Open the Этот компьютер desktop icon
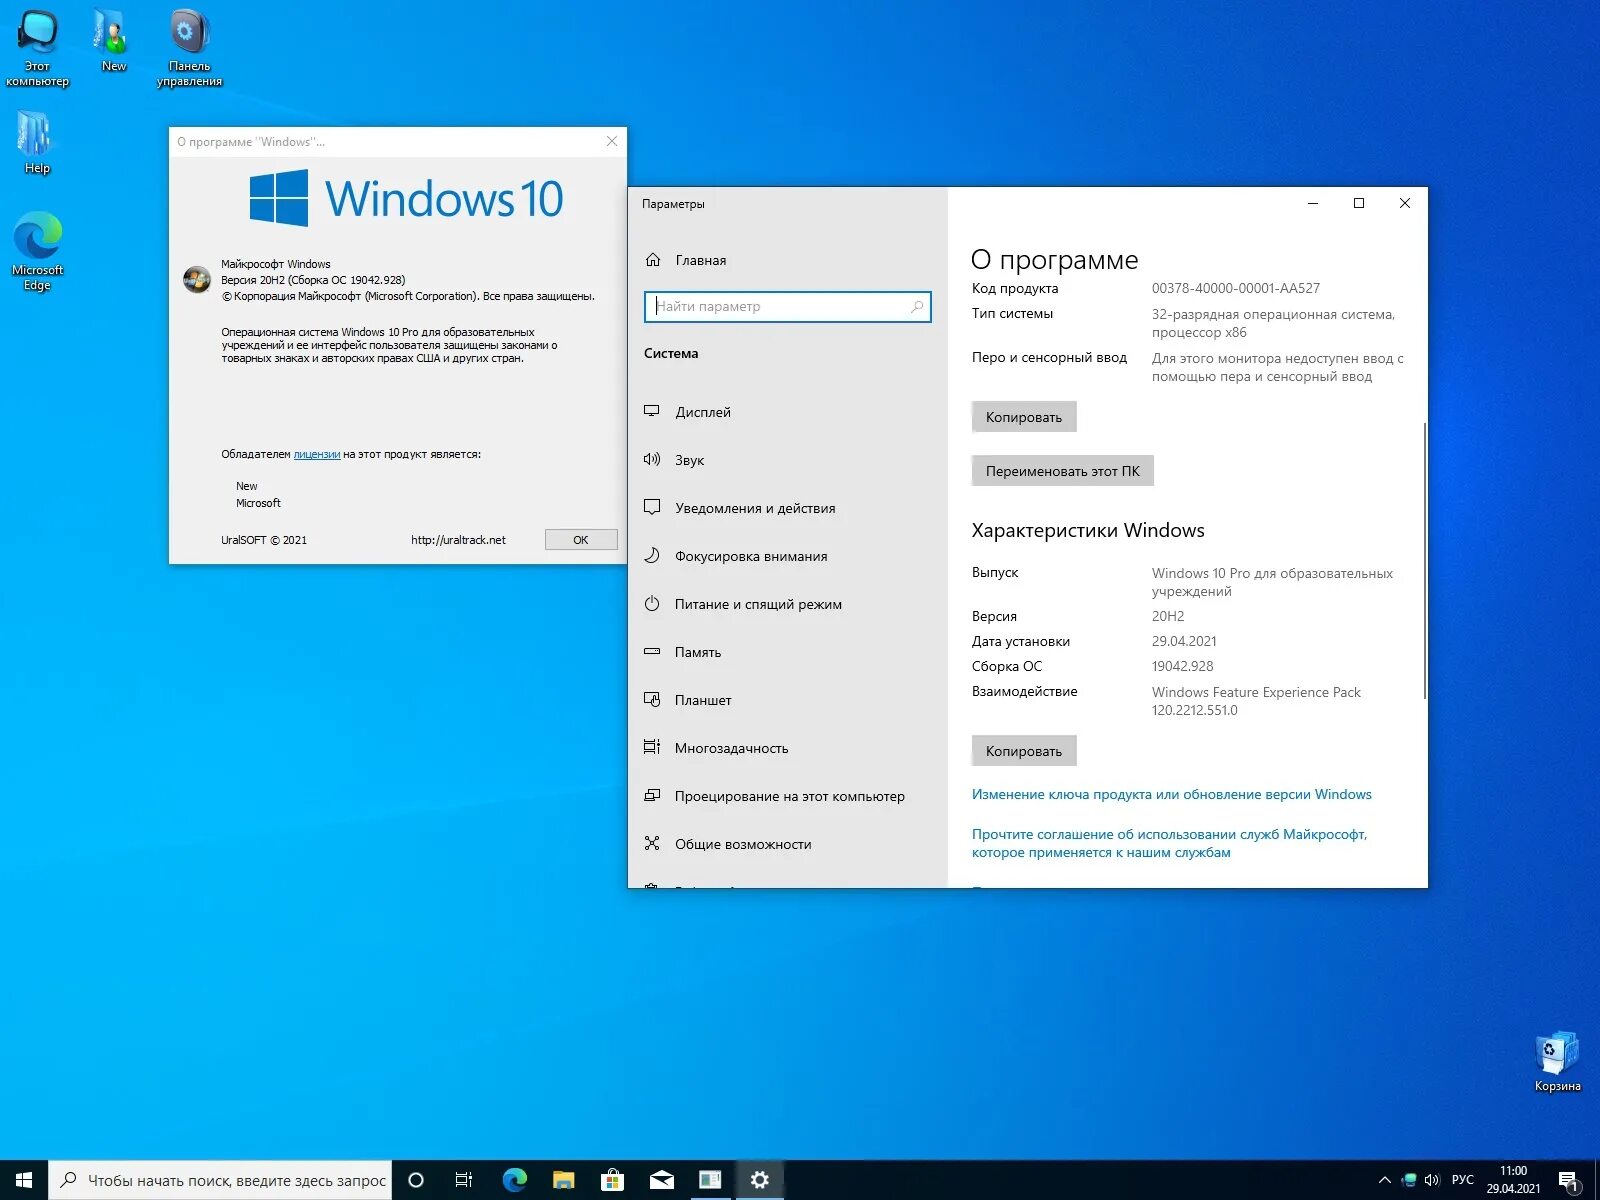The height and width of the screenshot is (1200, 1600). click(x=38, y=48)
